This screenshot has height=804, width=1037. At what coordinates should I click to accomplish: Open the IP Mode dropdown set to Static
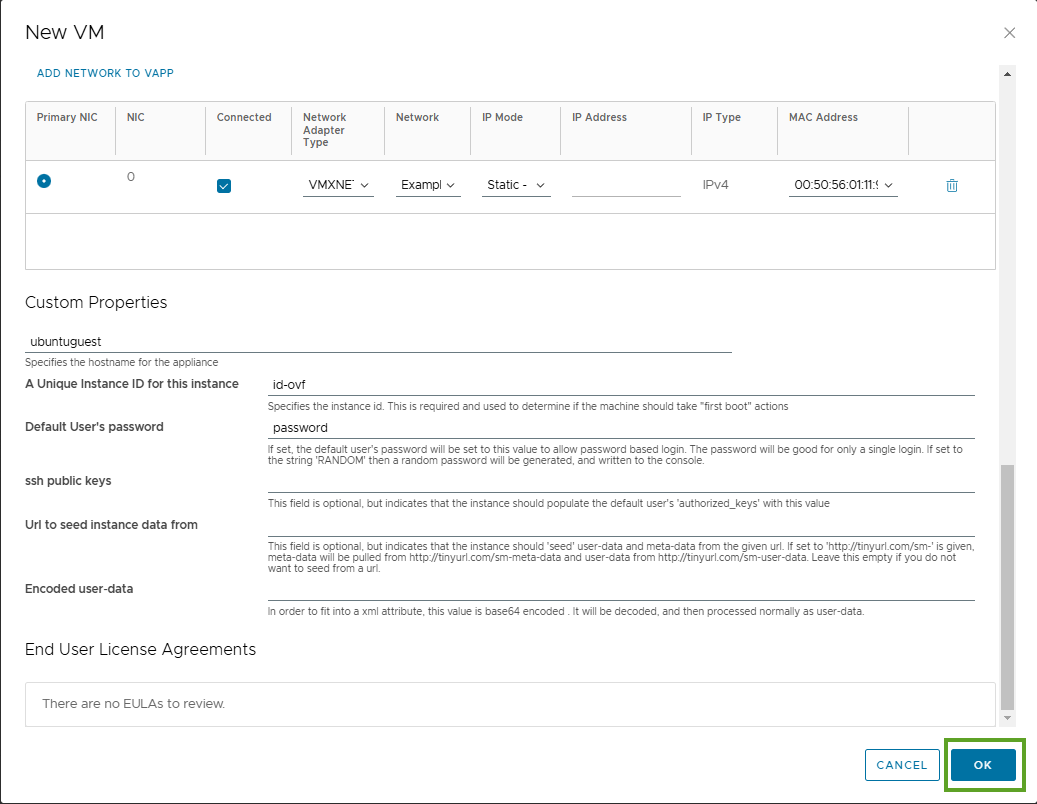[x=515, y=185]
